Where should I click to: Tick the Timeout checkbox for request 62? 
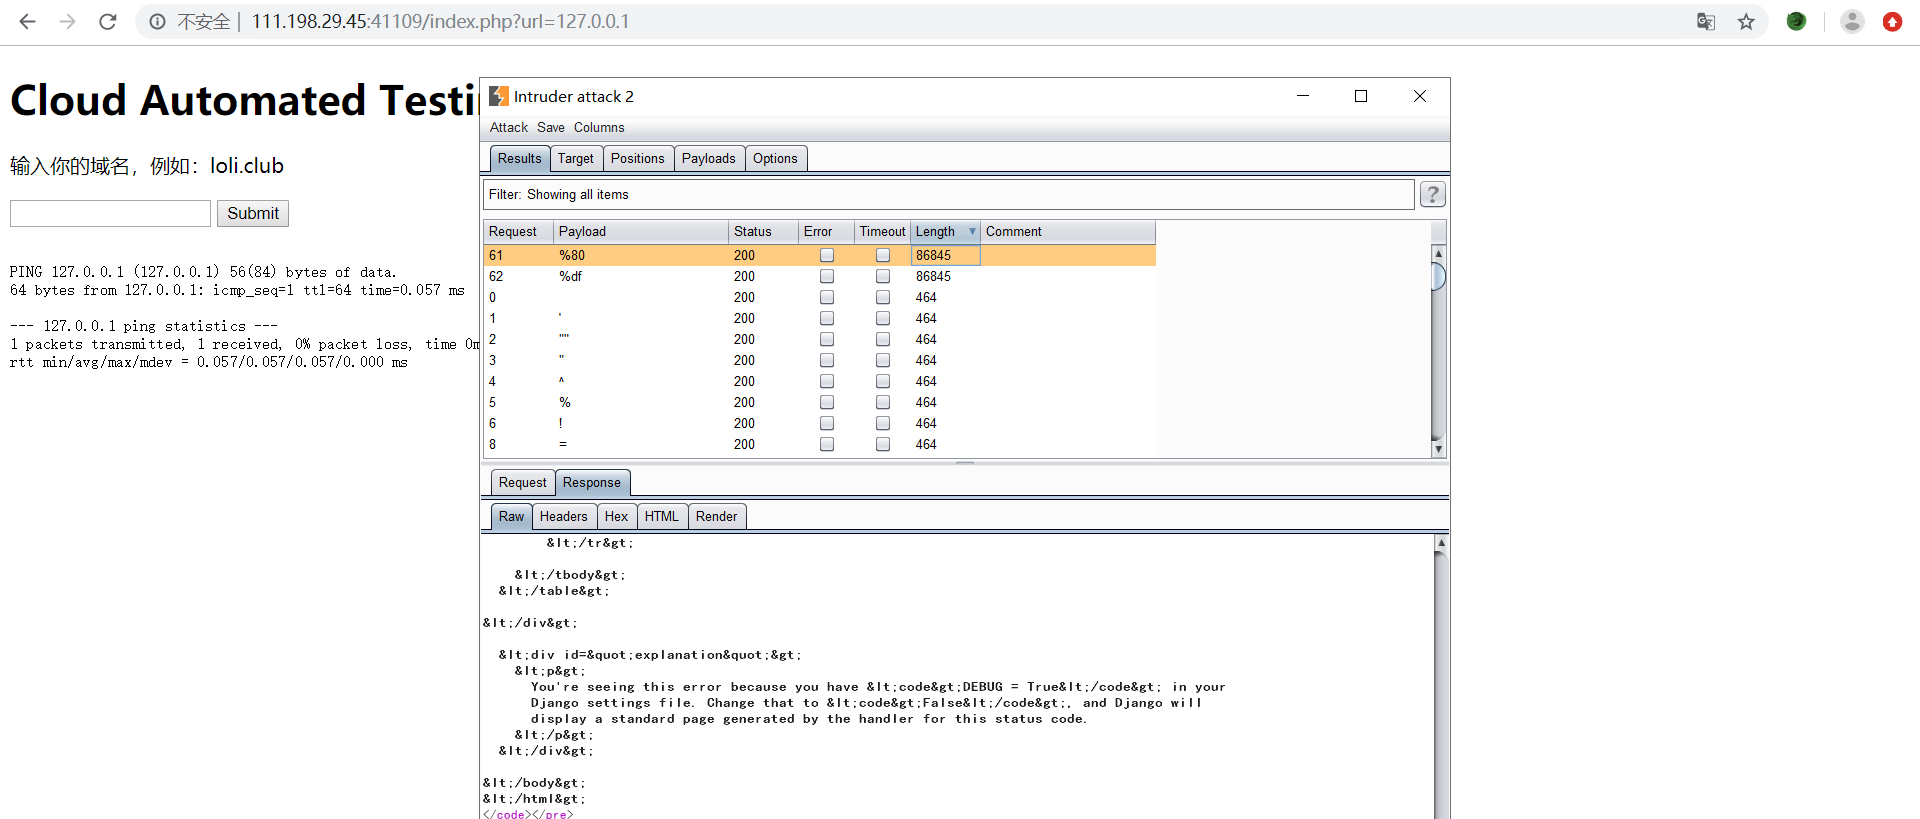click(883, 276)
